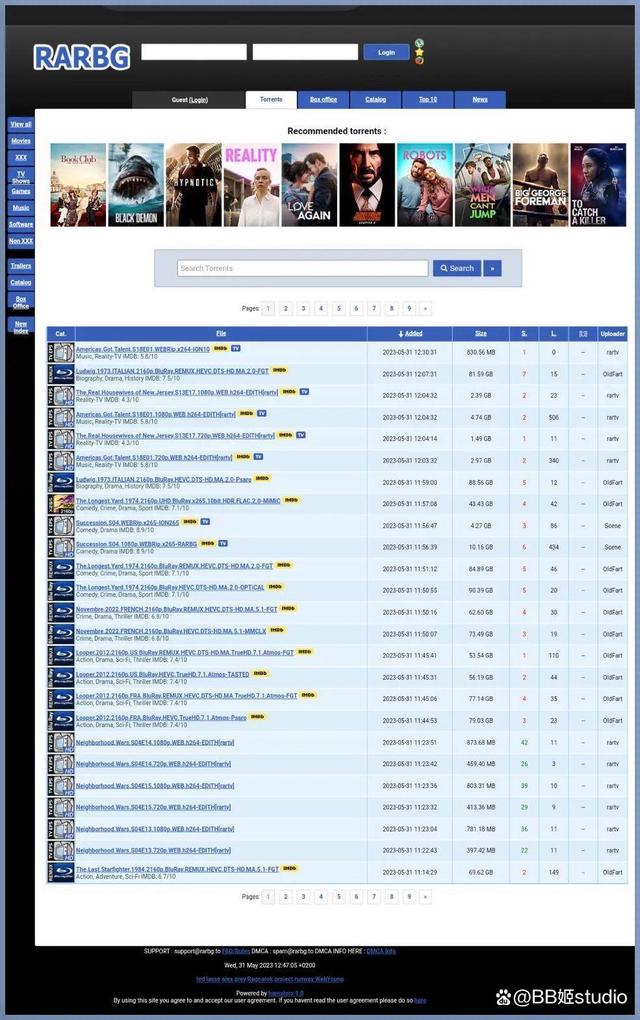The image size is (640, 1020).
Task: Select Movies category in sidebar
Action: pyautogui.click(x=21, y=141)
